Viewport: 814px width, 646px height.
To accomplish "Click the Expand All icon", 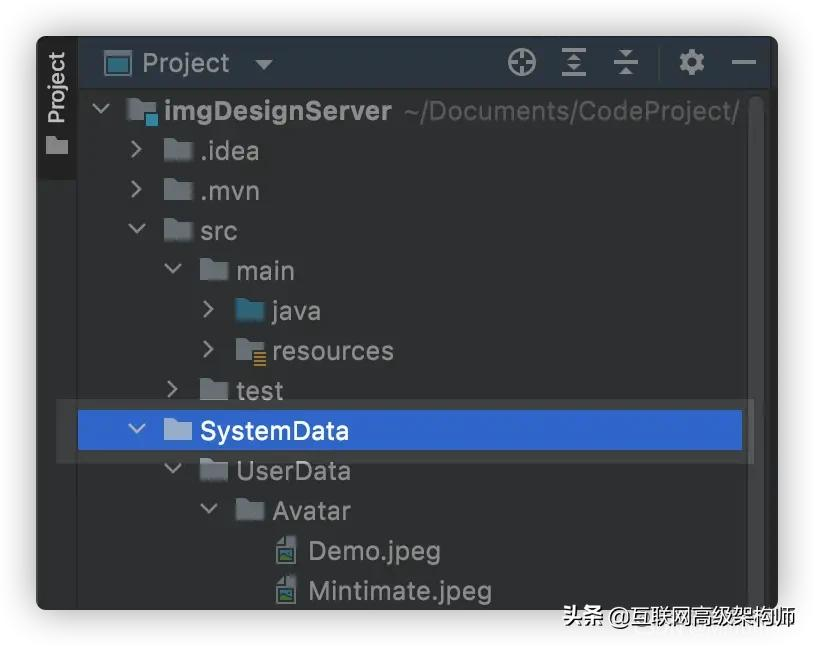I will point(574,63).
